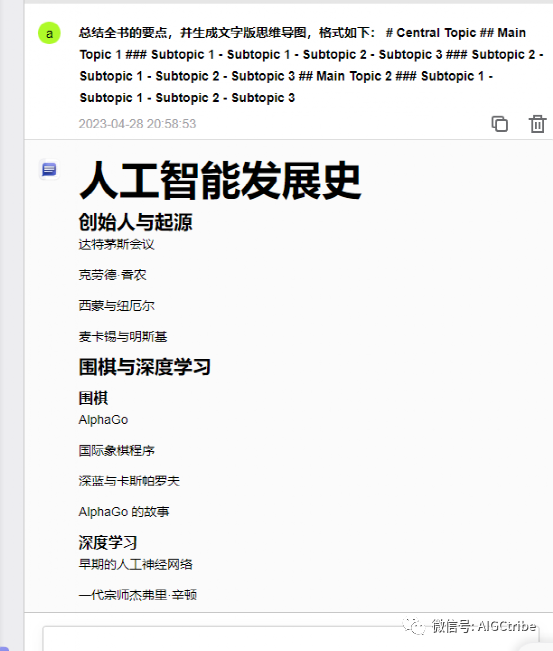Select the 达特茅斯会议 list item
The width and height of the screenshot is (553, 651).
[117, 244]
